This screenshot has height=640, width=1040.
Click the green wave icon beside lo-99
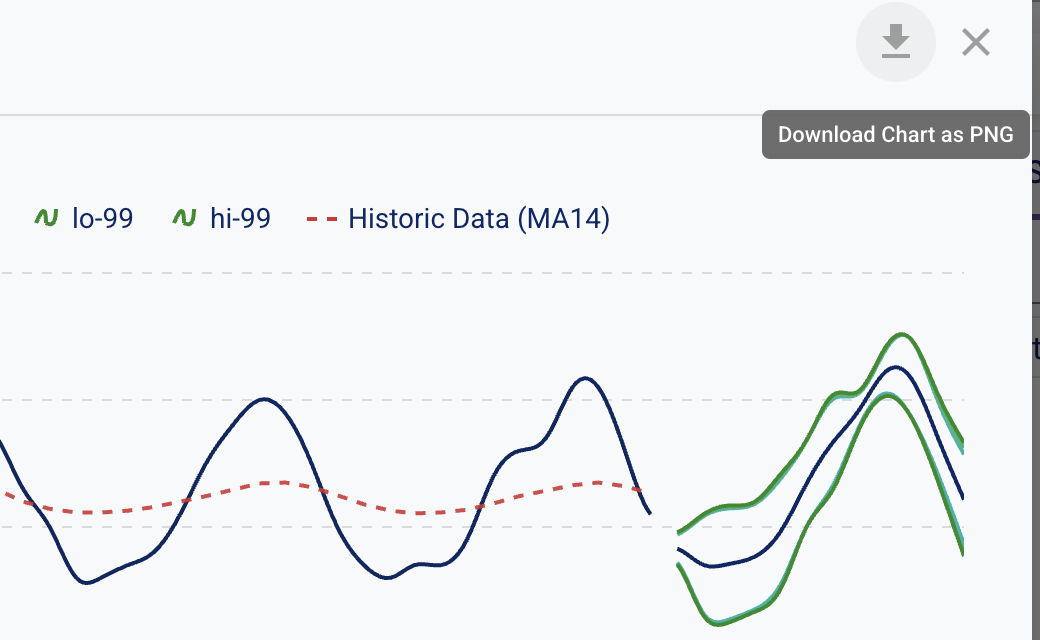[46, 218]
